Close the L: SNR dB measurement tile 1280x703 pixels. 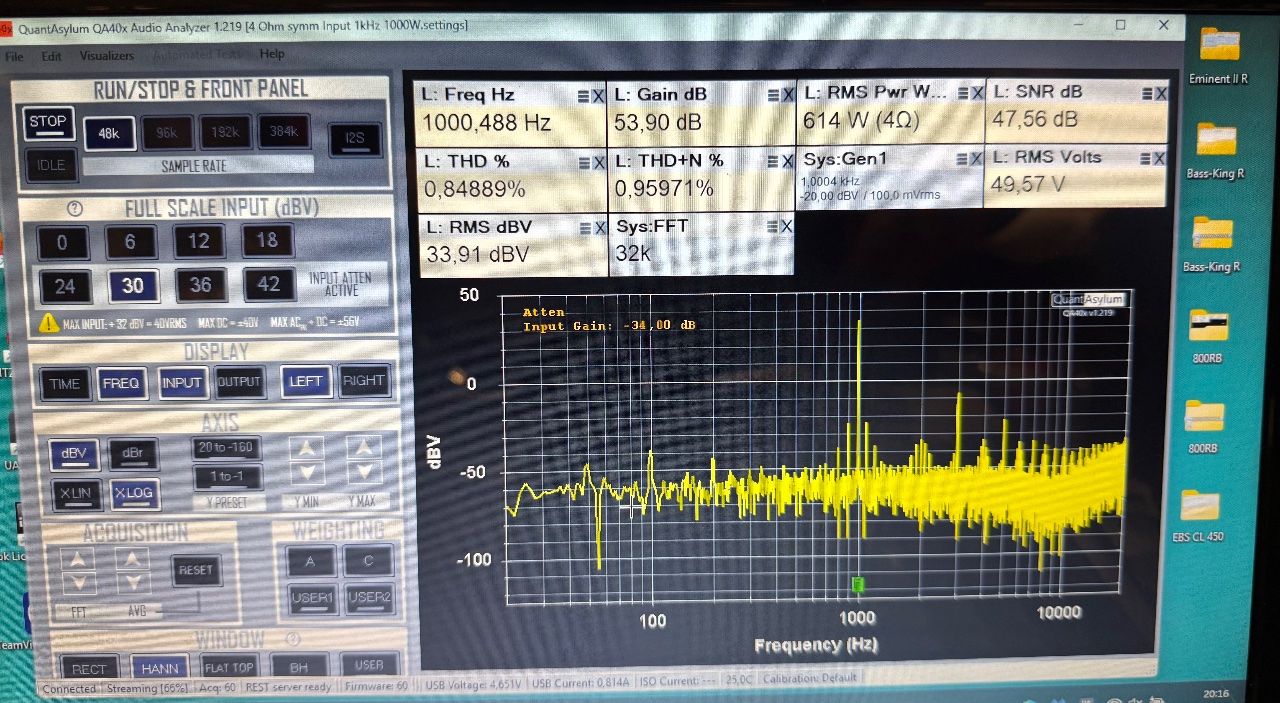1160,93
